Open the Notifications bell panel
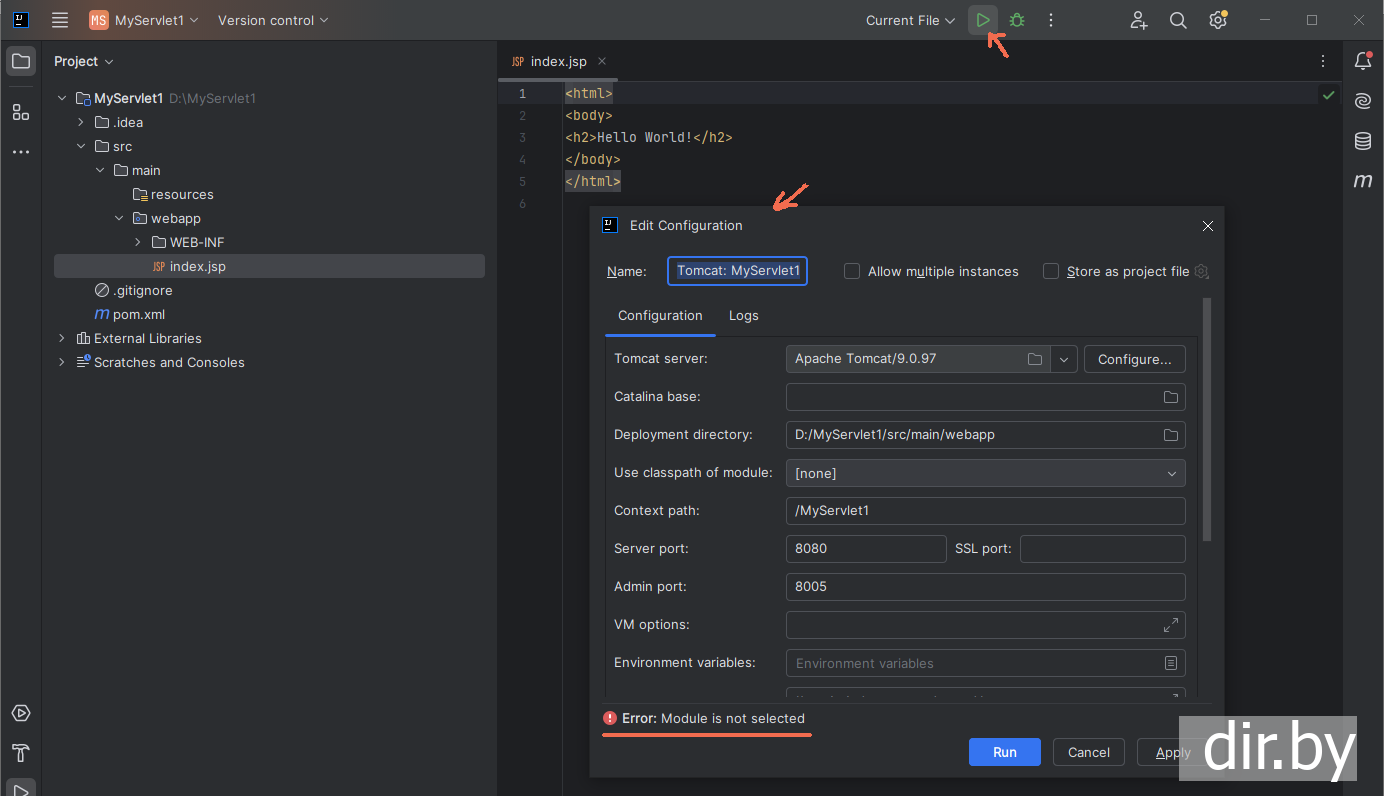This screenshot has width=1384, height=796. 1362,61
